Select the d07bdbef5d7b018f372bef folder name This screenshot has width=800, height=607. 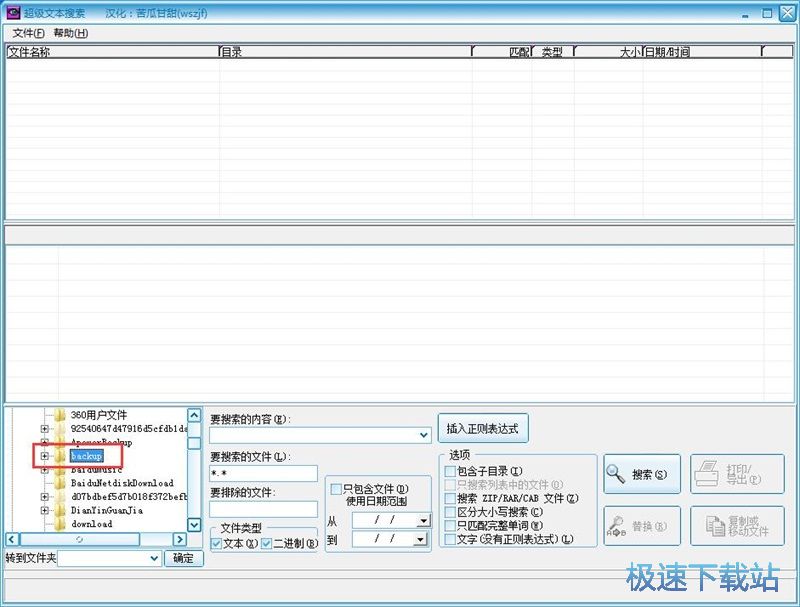129,496
